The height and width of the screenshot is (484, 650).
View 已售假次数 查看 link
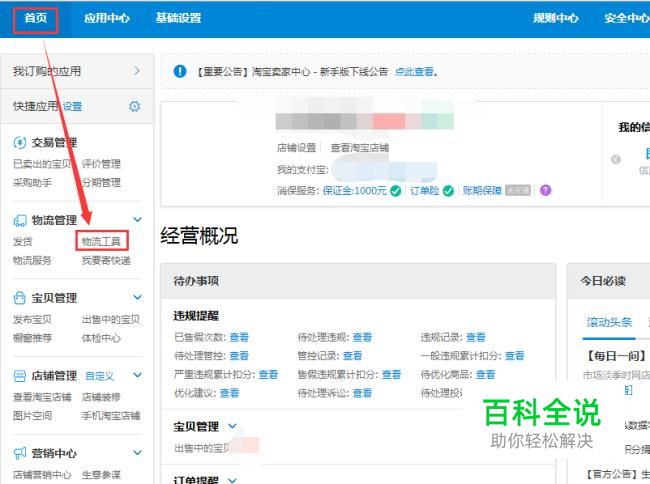pyautogui.click(x=239, y=337)
